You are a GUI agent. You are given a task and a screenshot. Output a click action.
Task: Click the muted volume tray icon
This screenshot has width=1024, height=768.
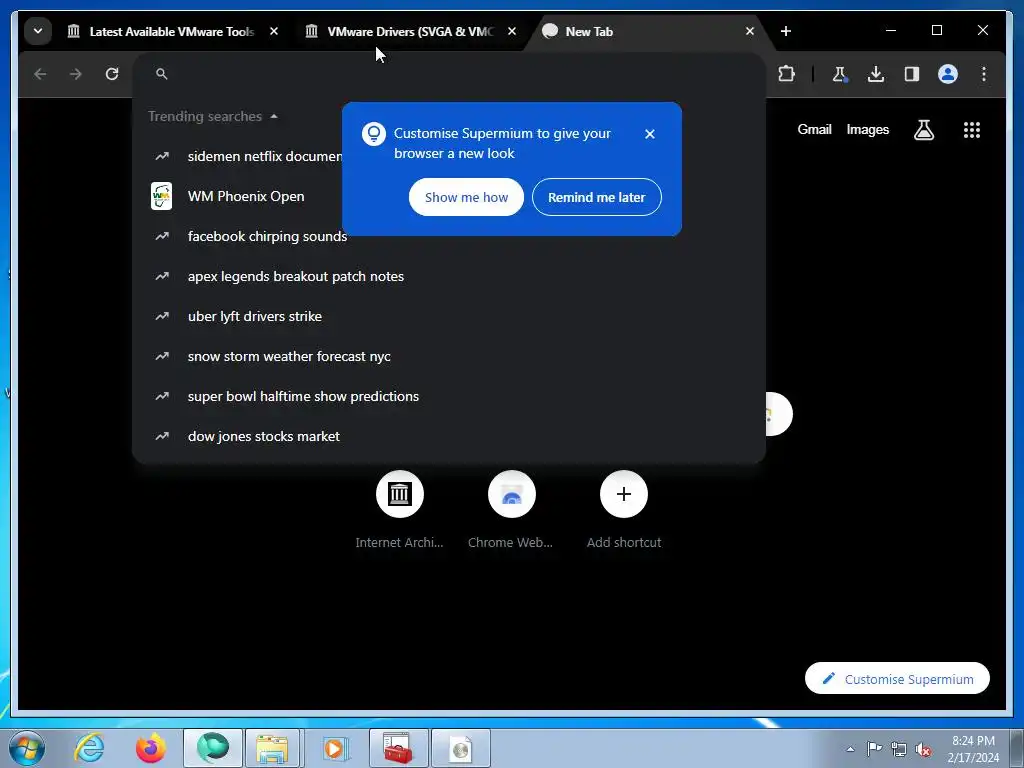point(923,749)
